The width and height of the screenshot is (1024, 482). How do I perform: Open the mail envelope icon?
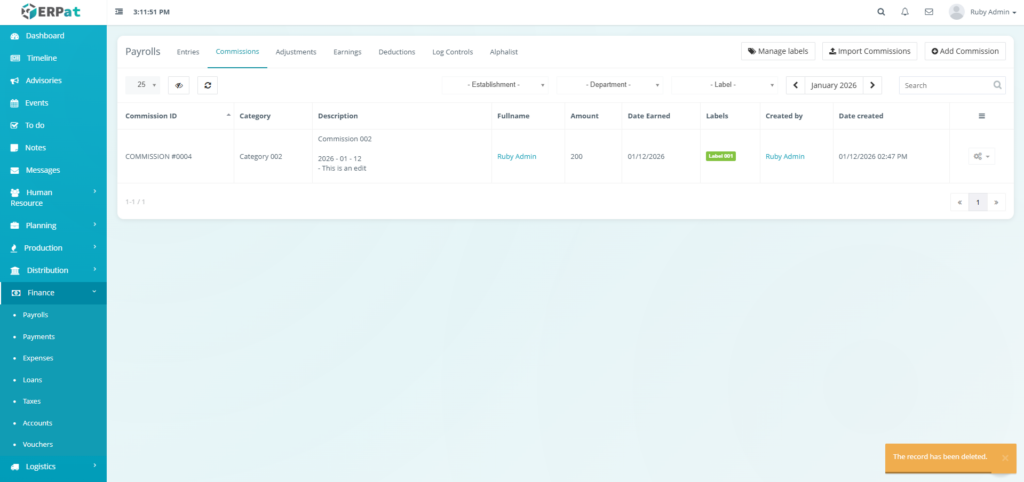tap(929, 12)
